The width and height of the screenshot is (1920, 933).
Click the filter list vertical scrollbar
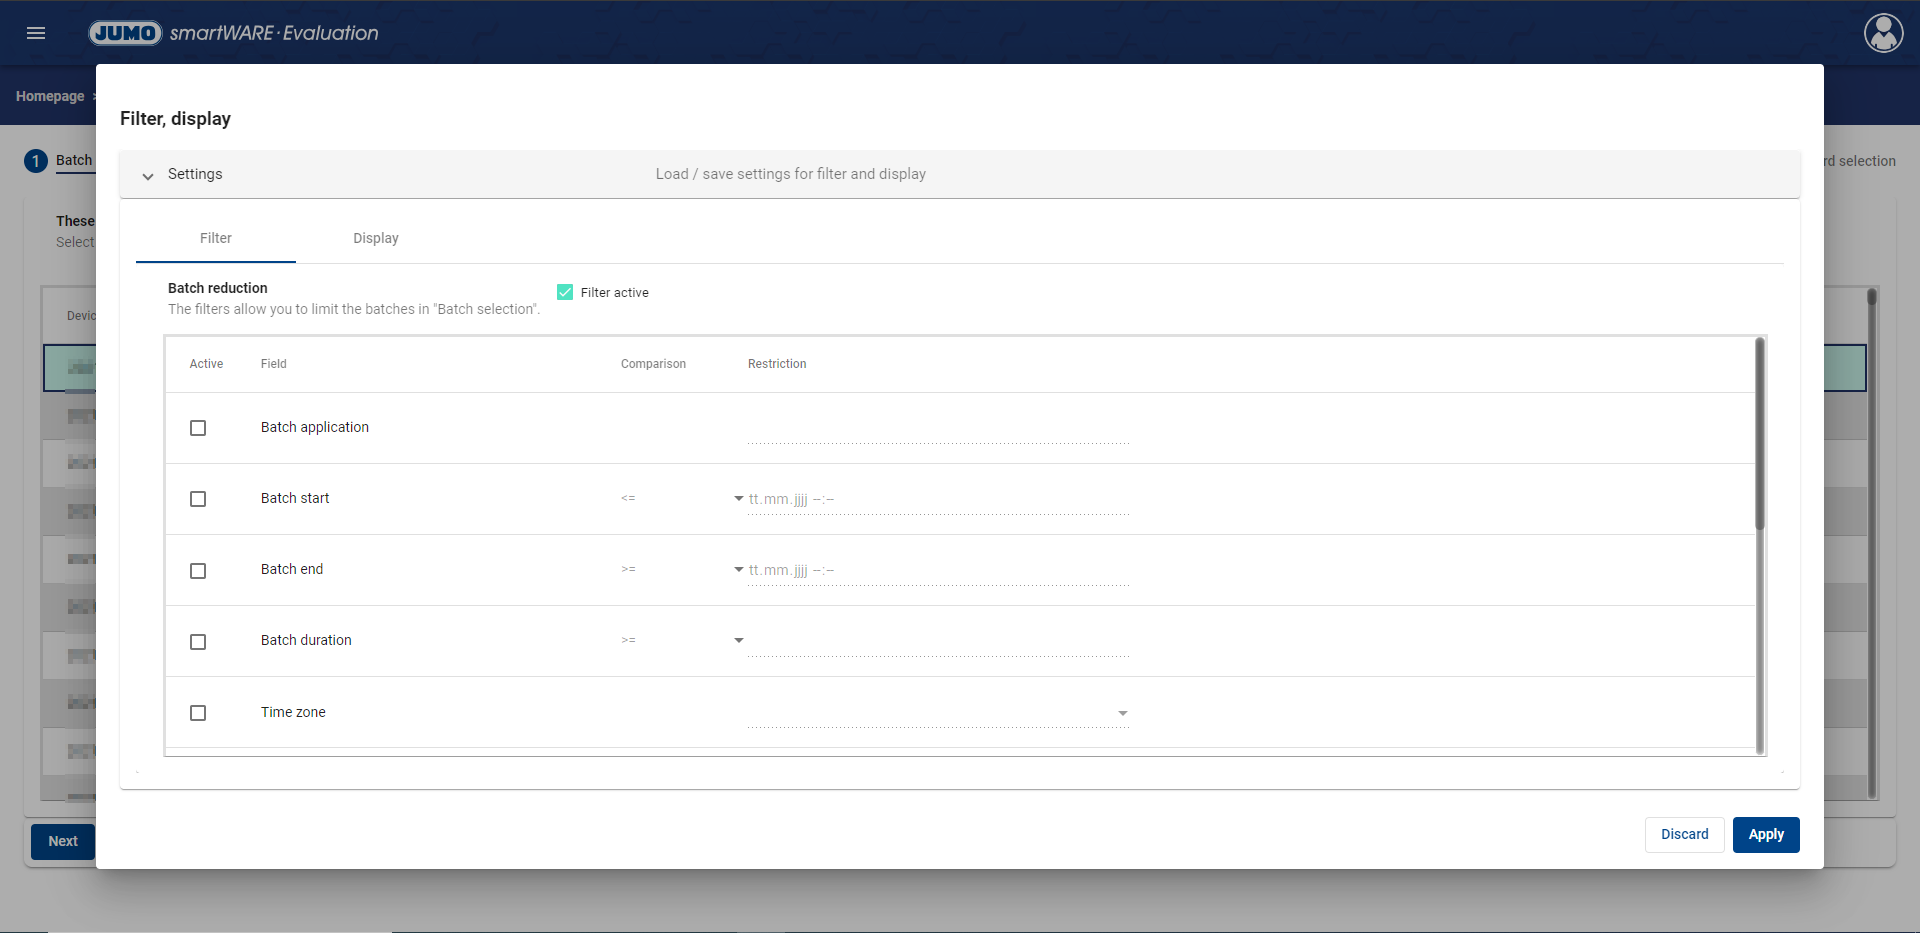[1760, 435]
